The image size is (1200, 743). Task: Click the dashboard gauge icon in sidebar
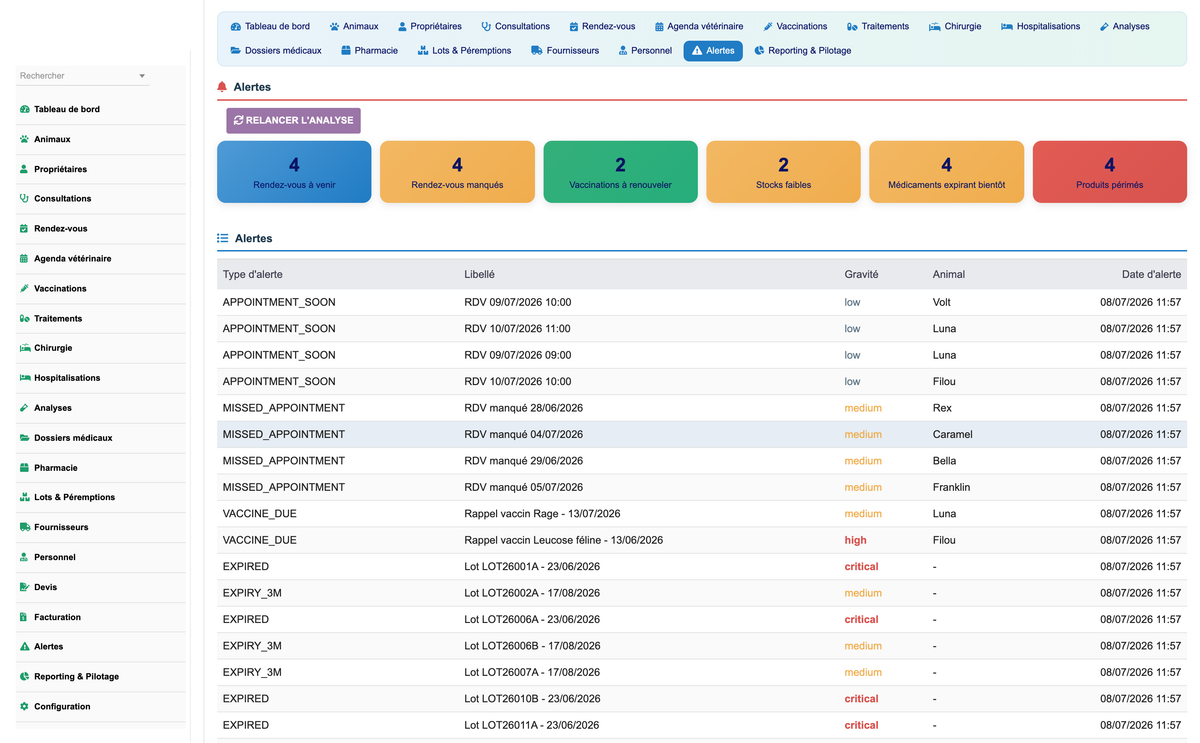(x=24, y=109)
